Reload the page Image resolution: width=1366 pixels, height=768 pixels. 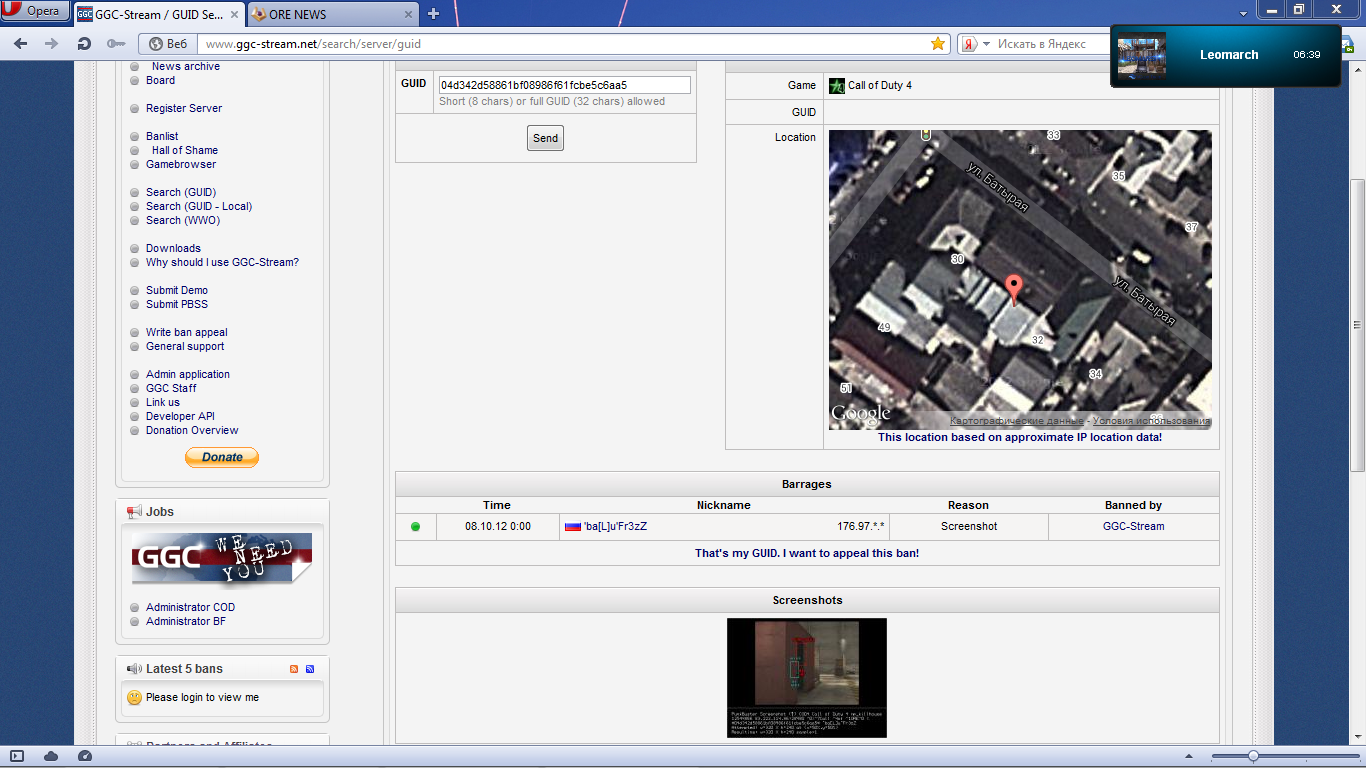84,44
